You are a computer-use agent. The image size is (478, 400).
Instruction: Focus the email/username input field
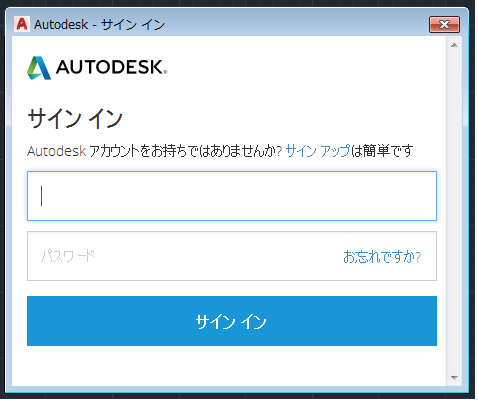pyautogui.click(x=232, y=196)
